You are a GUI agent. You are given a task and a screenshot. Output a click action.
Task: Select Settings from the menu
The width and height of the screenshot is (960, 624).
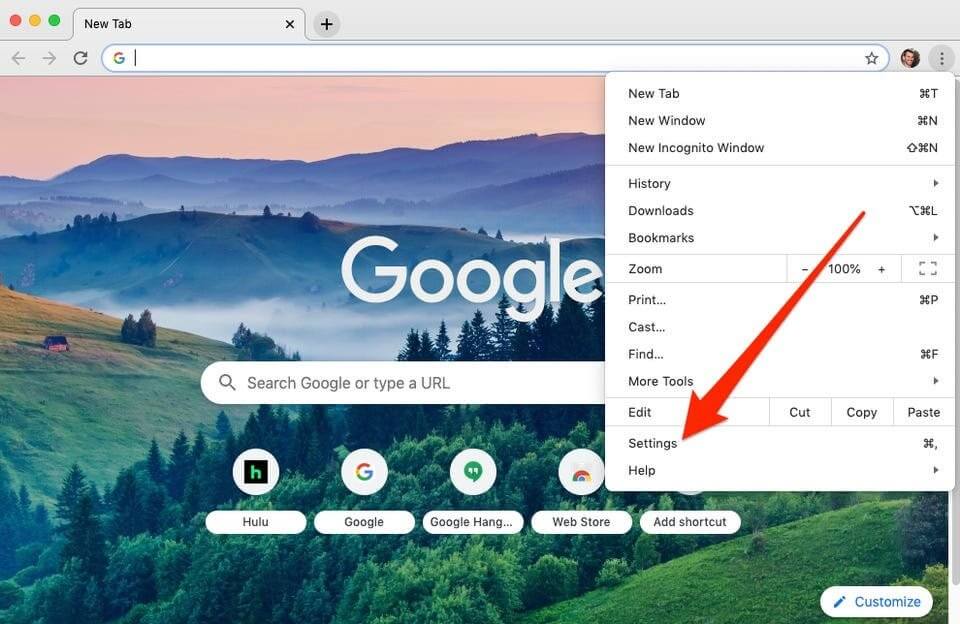point(653,443)
